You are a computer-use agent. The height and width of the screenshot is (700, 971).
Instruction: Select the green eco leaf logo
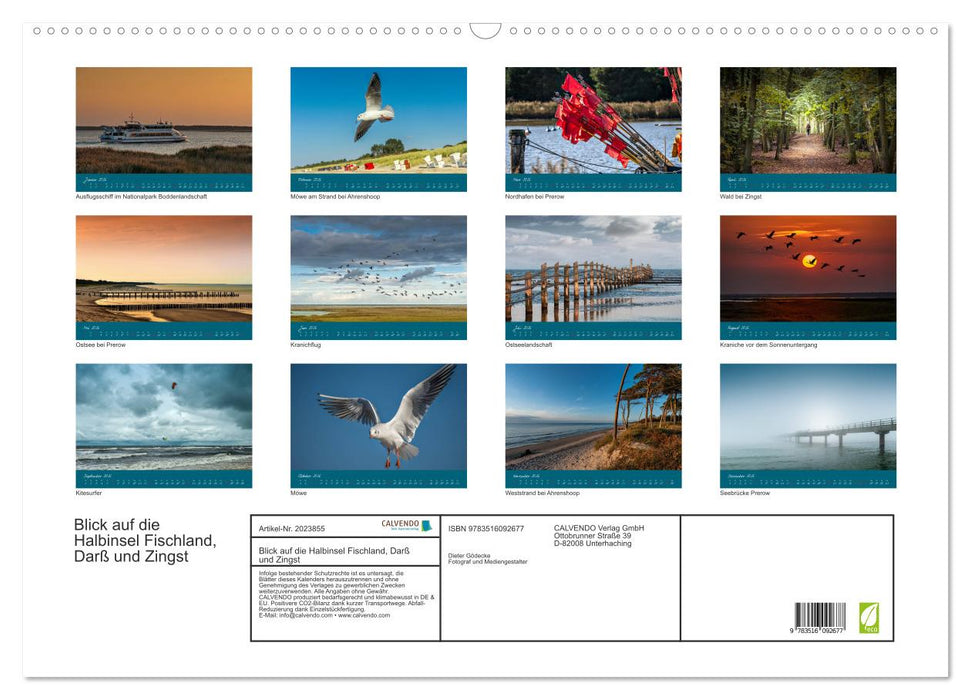click(x=869, y=617)
